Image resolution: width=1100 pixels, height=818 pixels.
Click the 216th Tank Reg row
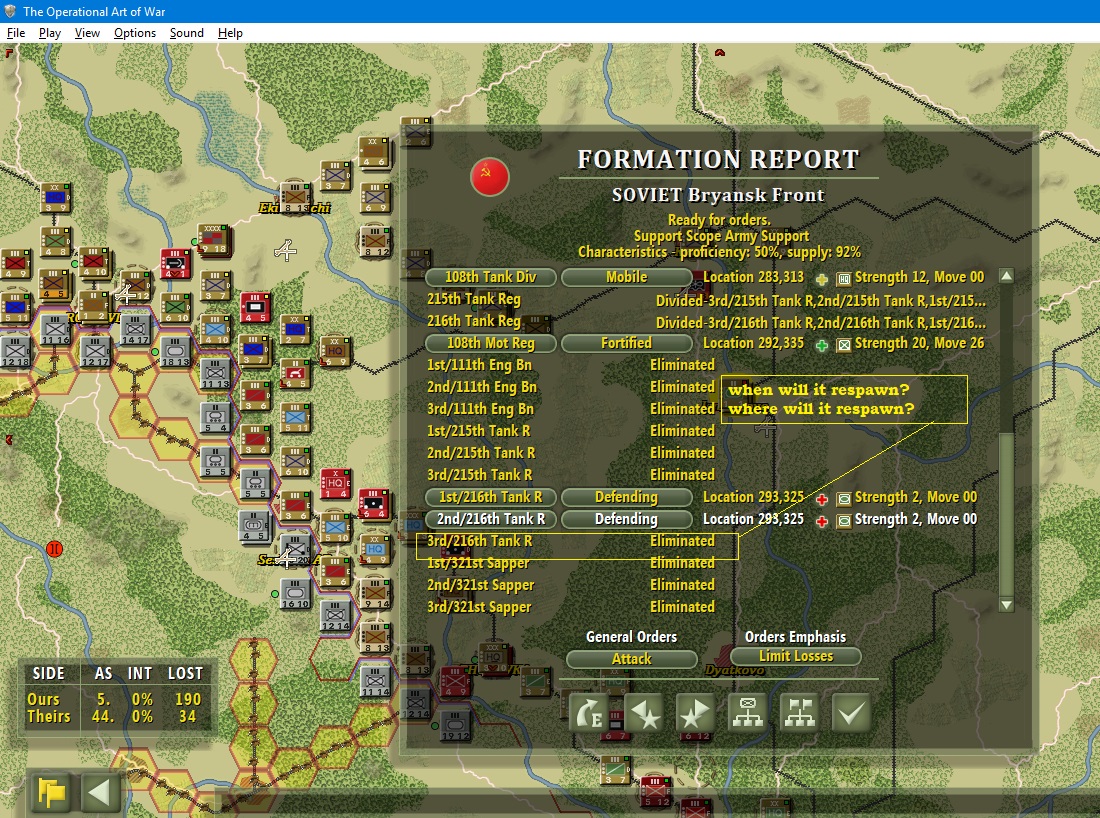[x=706, y=322]
